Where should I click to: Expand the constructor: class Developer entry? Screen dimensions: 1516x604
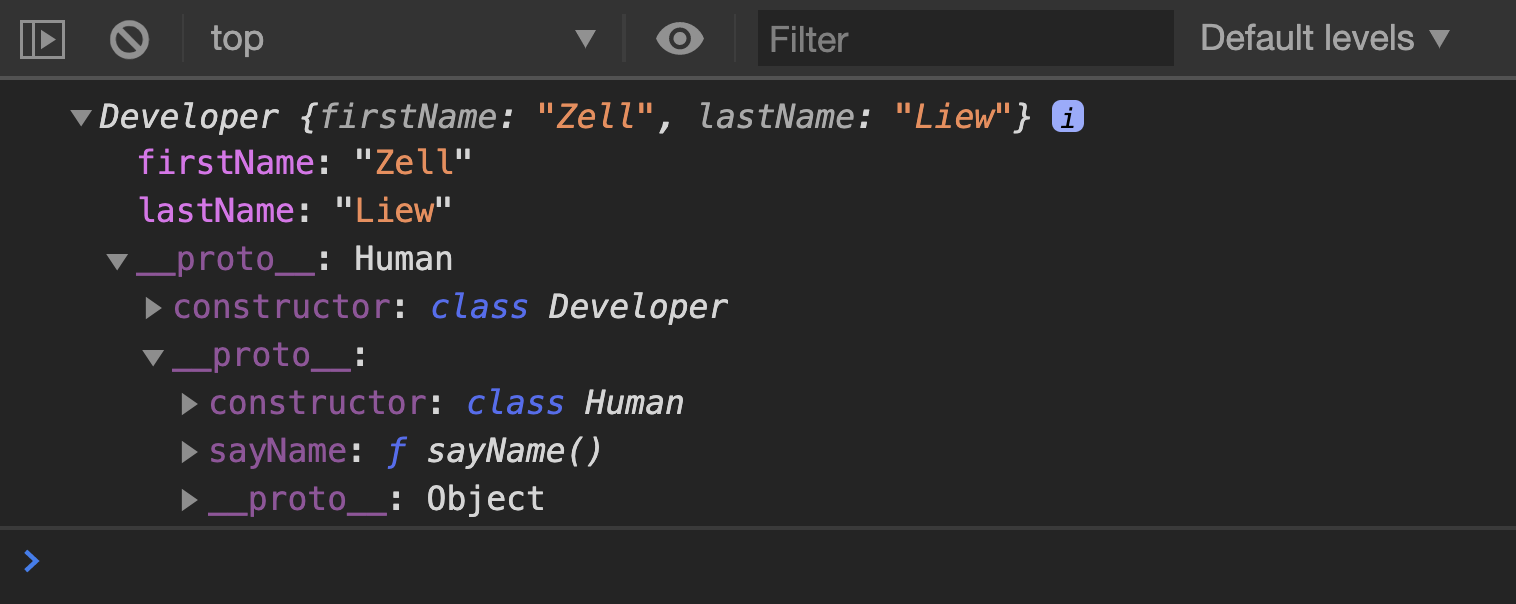tap(154, 307)
